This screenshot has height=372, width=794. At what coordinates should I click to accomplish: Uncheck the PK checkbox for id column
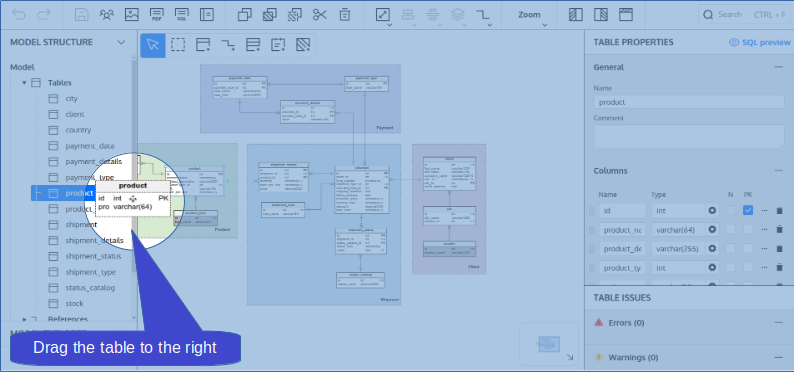click(x=748, y=210)
